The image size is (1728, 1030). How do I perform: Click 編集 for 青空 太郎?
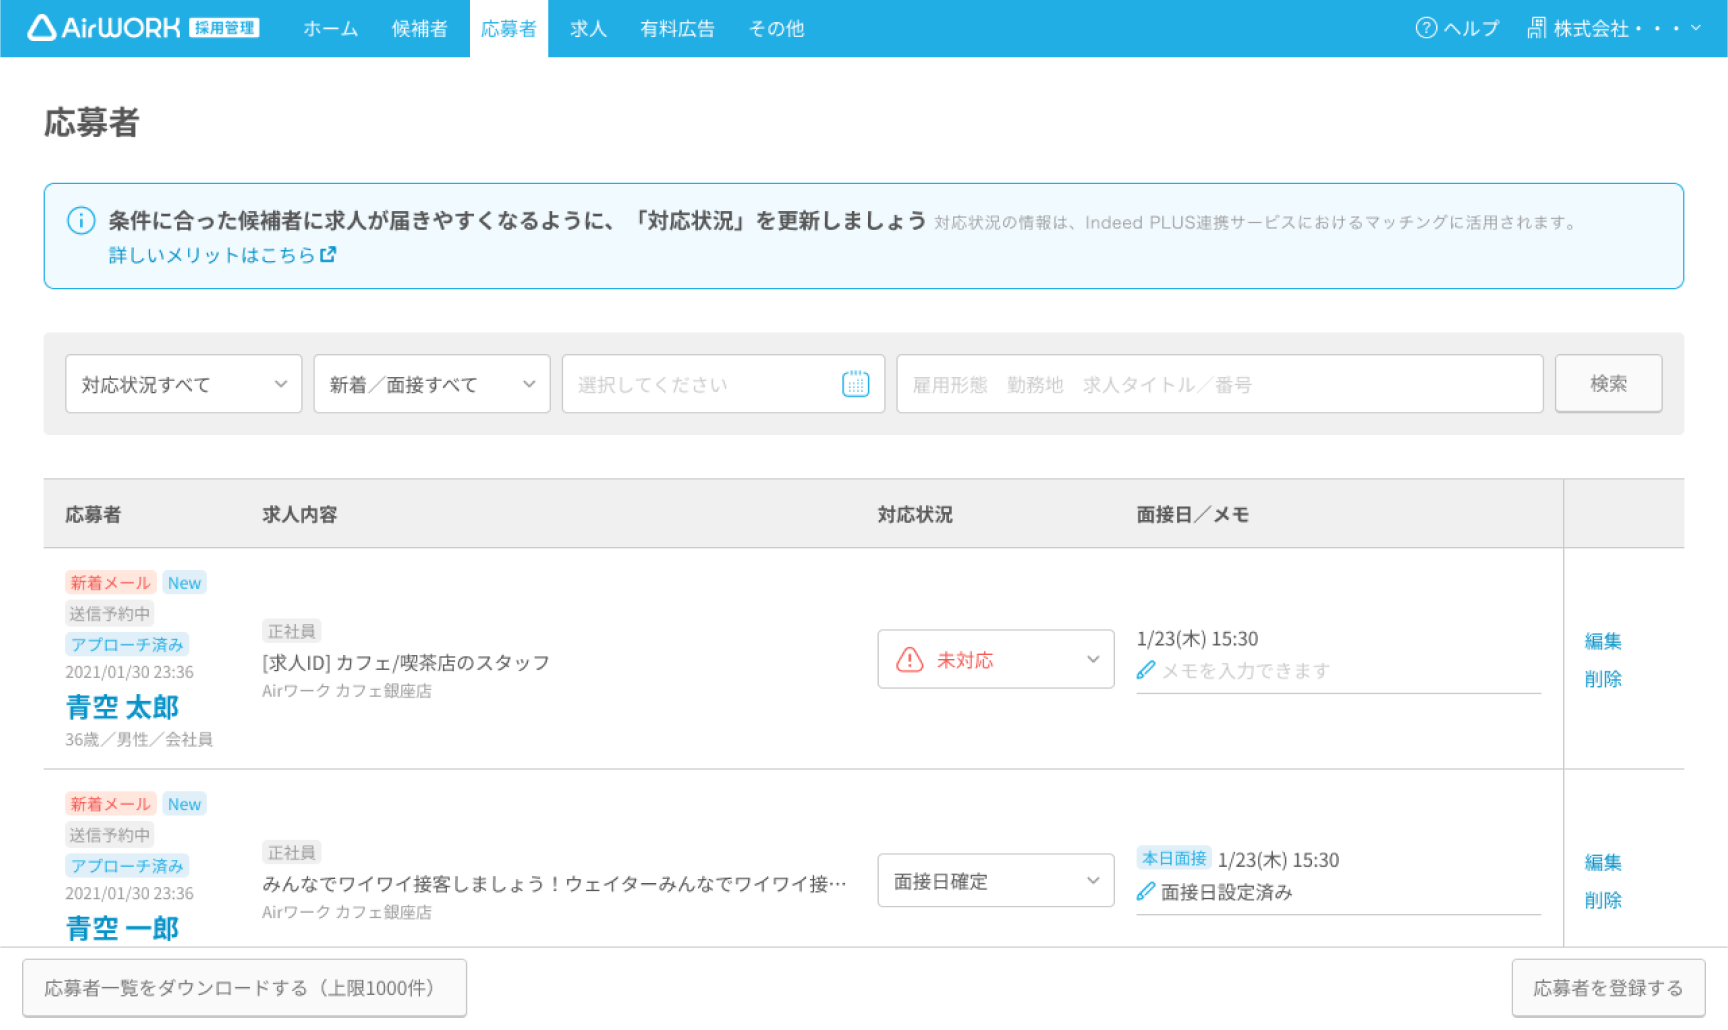click(1603, 641)
